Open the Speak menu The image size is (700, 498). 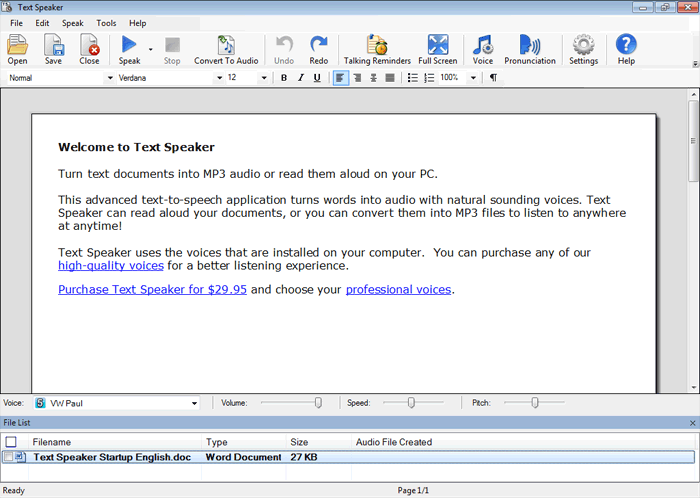pyautogui.click(x=73, y=22)
